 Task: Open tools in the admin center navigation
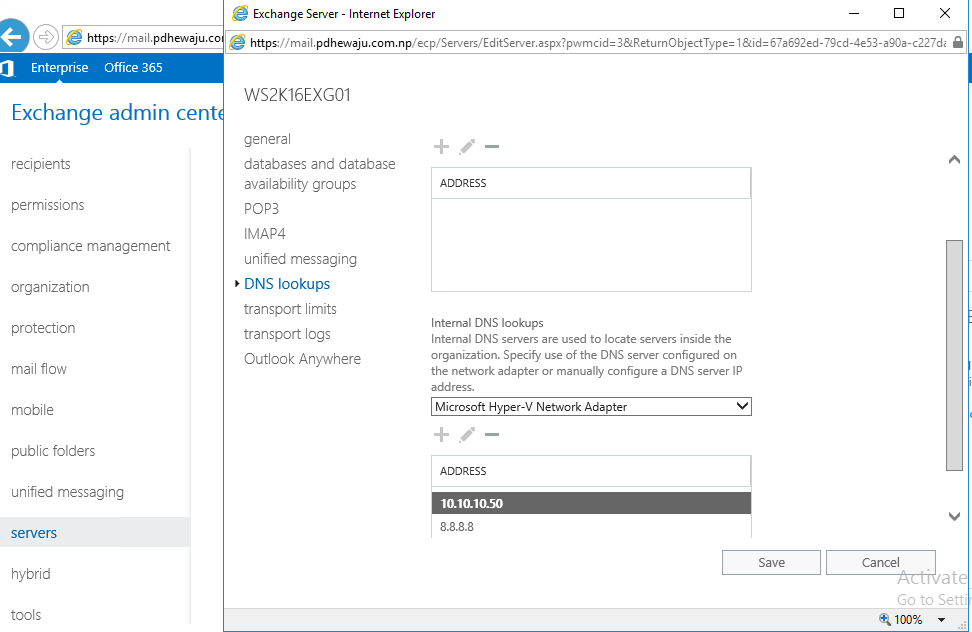[x=26, y=615]
